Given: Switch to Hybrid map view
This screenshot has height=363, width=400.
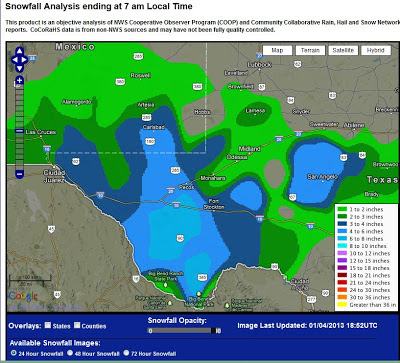Looking at the screenshot, I should [x=376, y=50].
